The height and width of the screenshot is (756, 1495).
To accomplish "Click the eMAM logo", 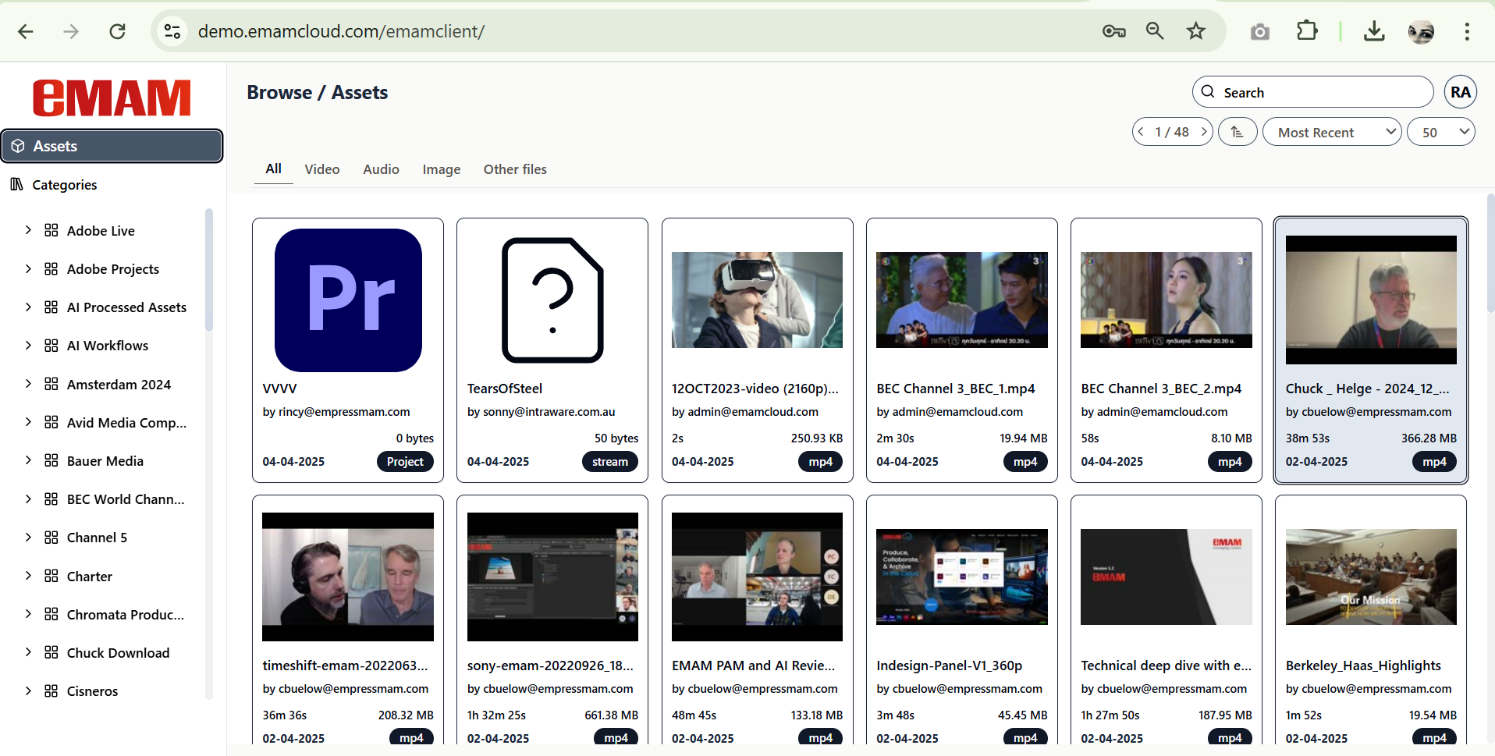I will pyautogui.click(x=112, y=98).
